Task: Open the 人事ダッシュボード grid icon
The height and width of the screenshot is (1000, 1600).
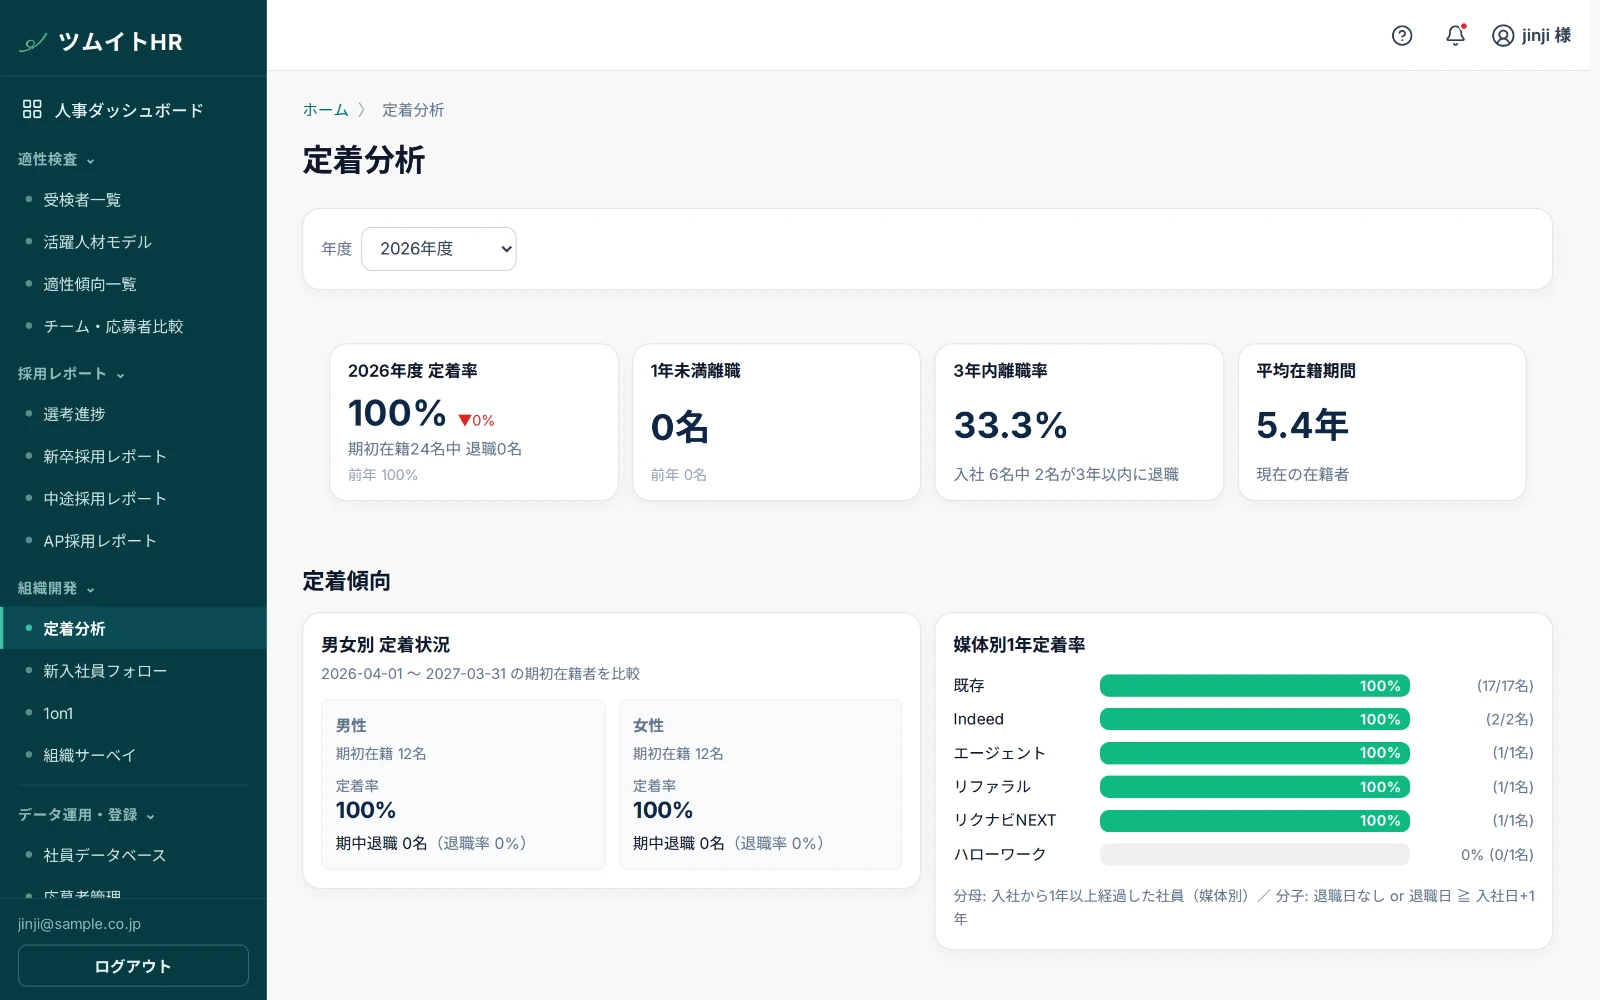Action: [32, 109]
